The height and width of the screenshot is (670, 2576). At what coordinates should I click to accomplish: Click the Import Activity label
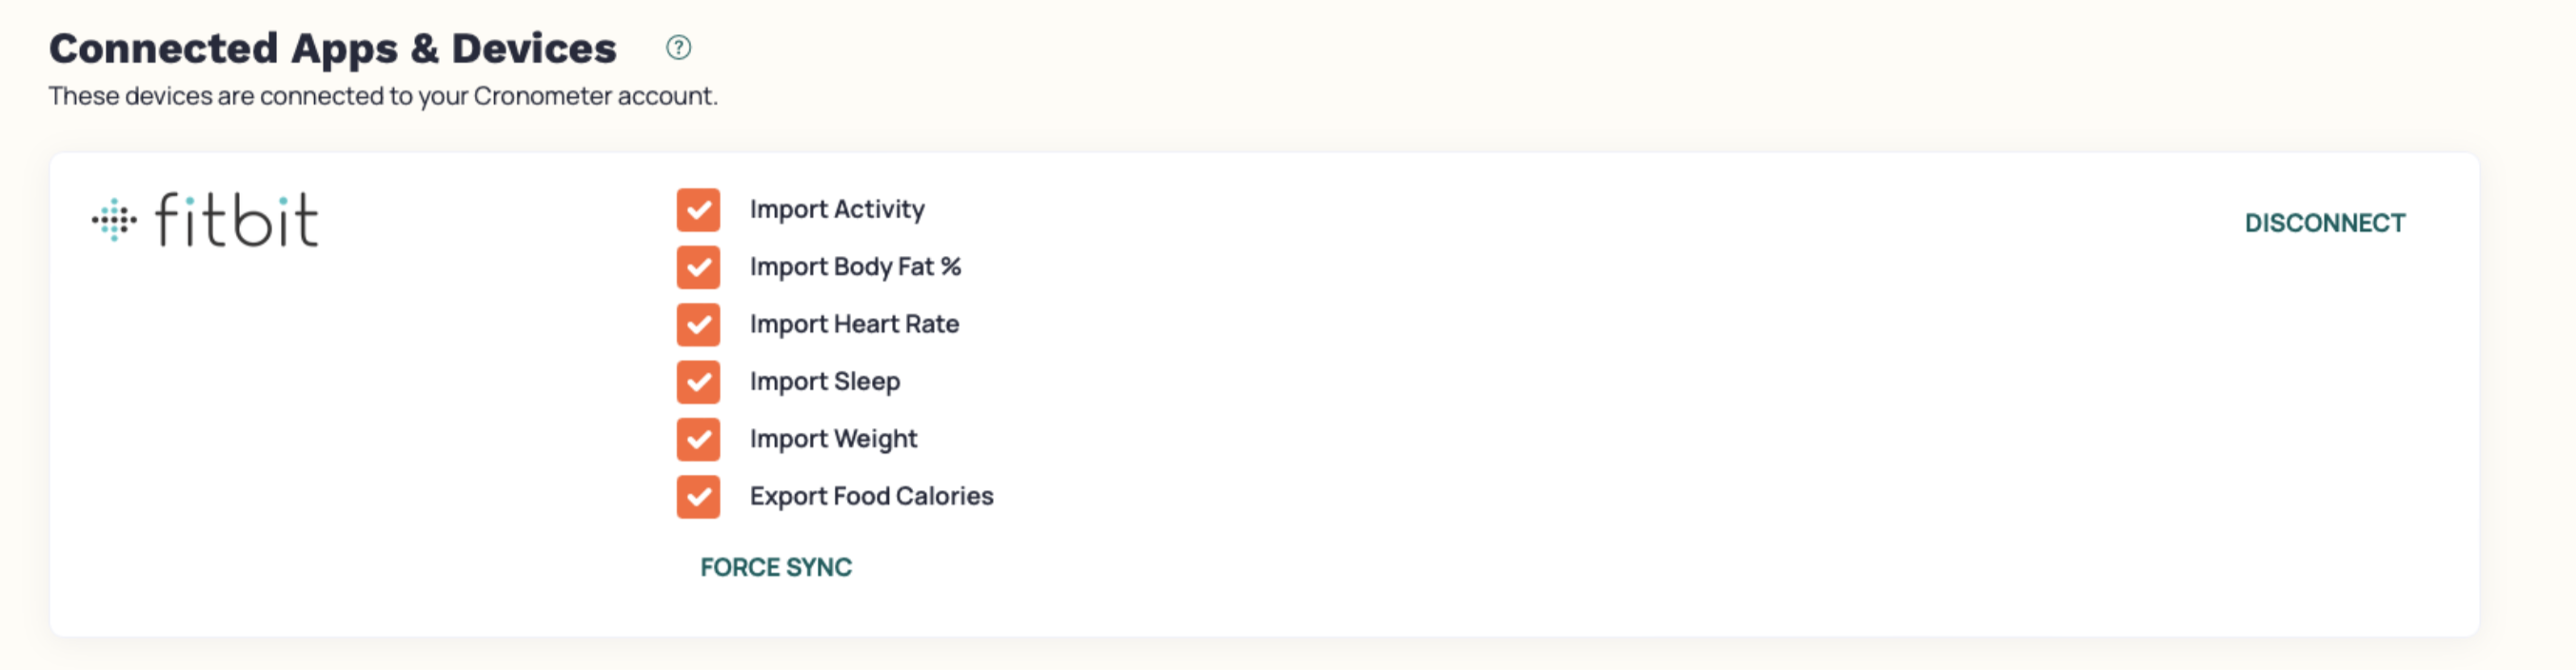837,210
